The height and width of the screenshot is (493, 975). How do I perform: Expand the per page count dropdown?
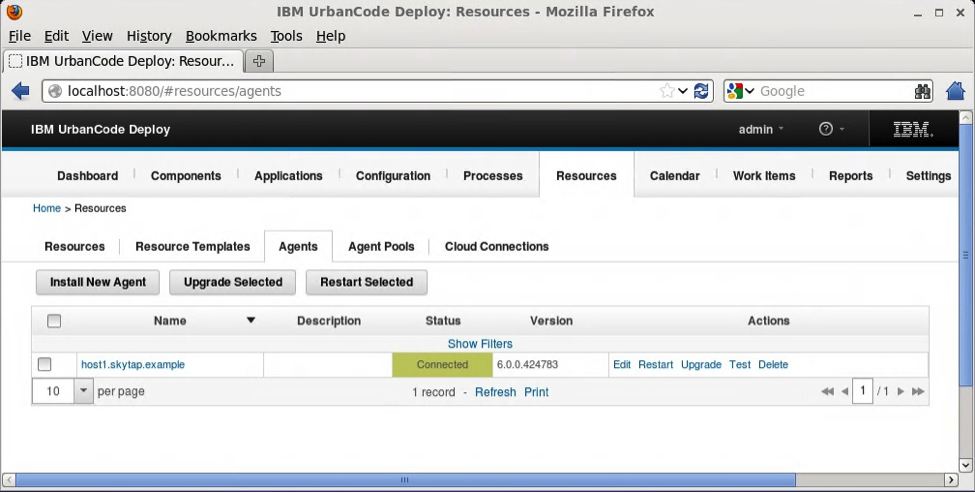click(83, 392)
